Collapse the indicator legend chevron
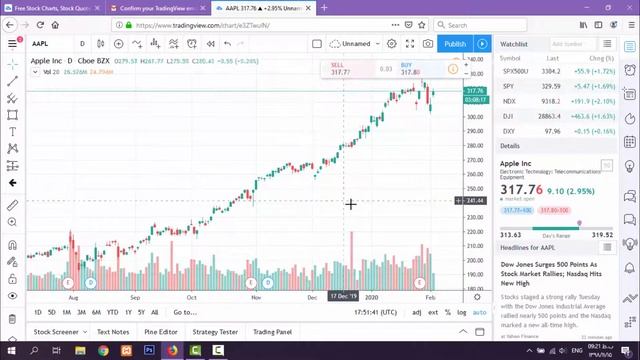 pos(35,72)
